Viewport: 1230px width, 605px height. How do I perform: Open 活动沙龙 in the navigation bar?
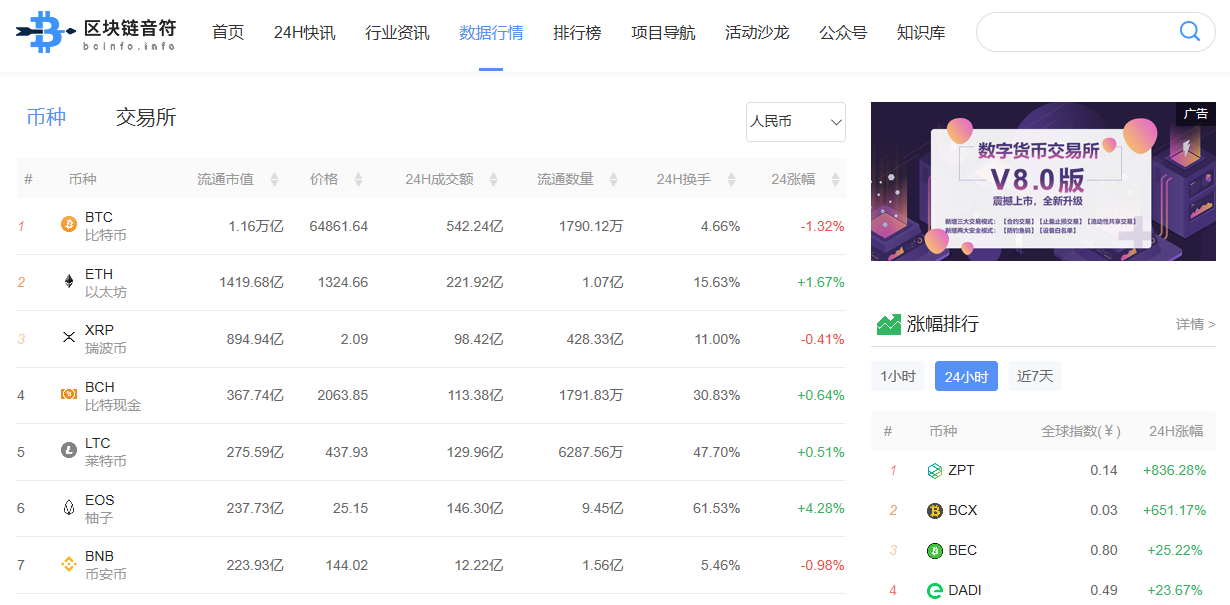757,33
